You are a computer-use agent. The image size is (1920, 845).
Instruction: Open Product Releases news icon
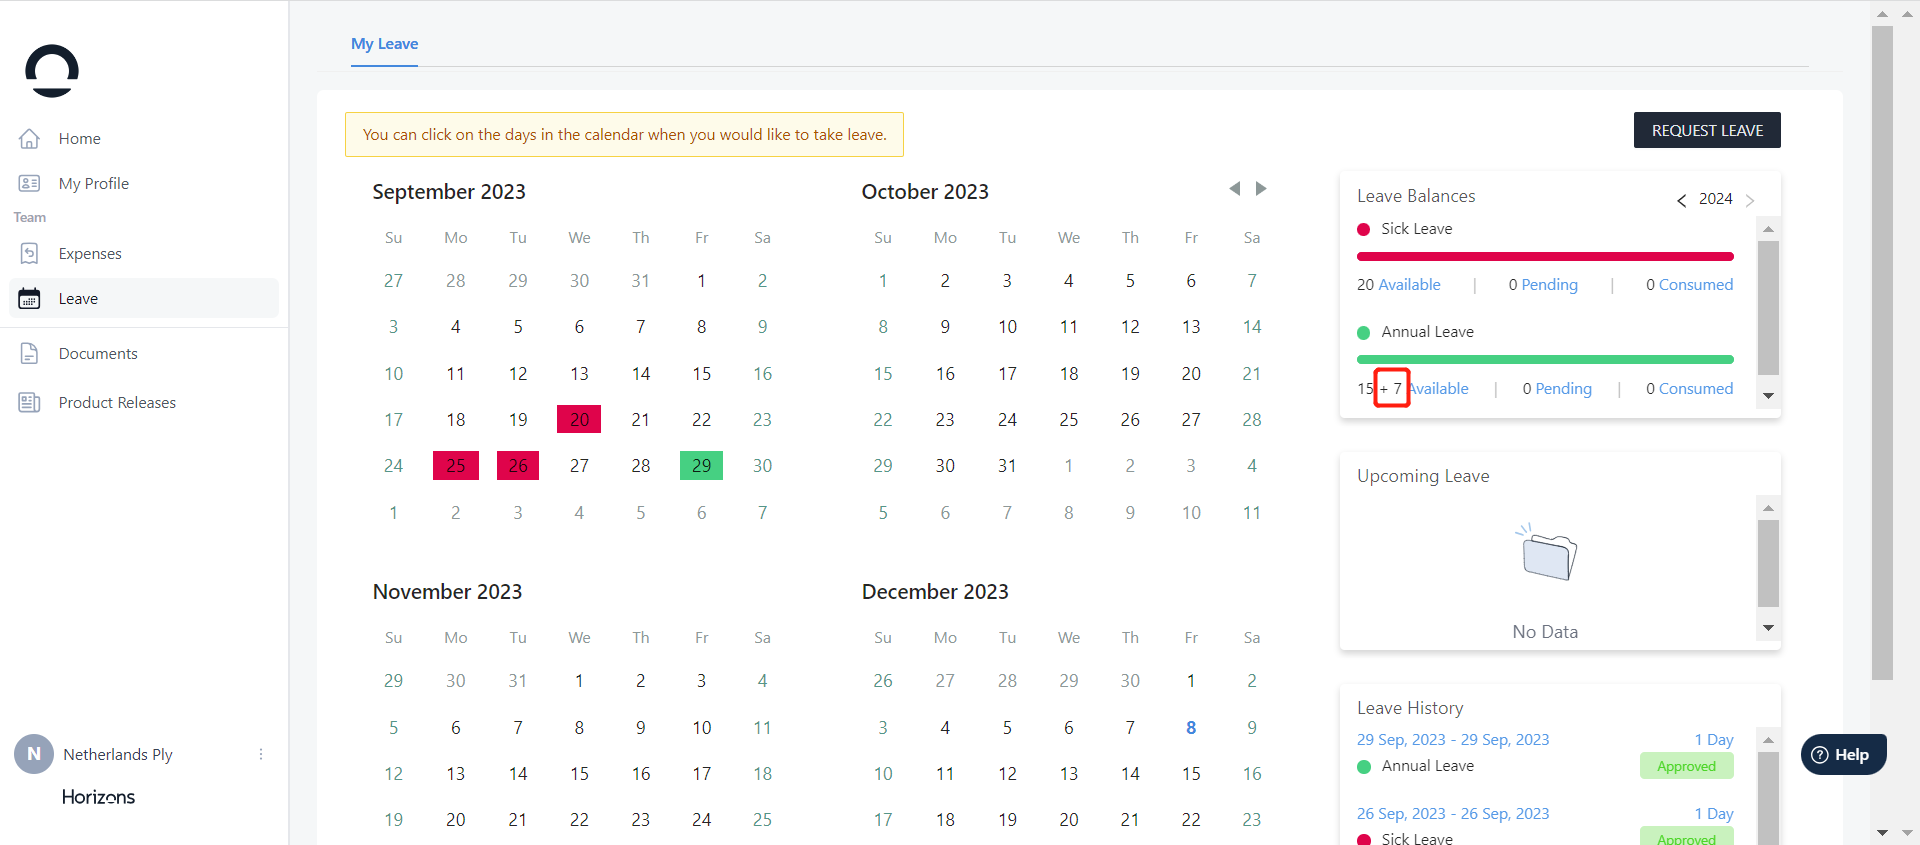pyautogui.click(x=30, y=402)
